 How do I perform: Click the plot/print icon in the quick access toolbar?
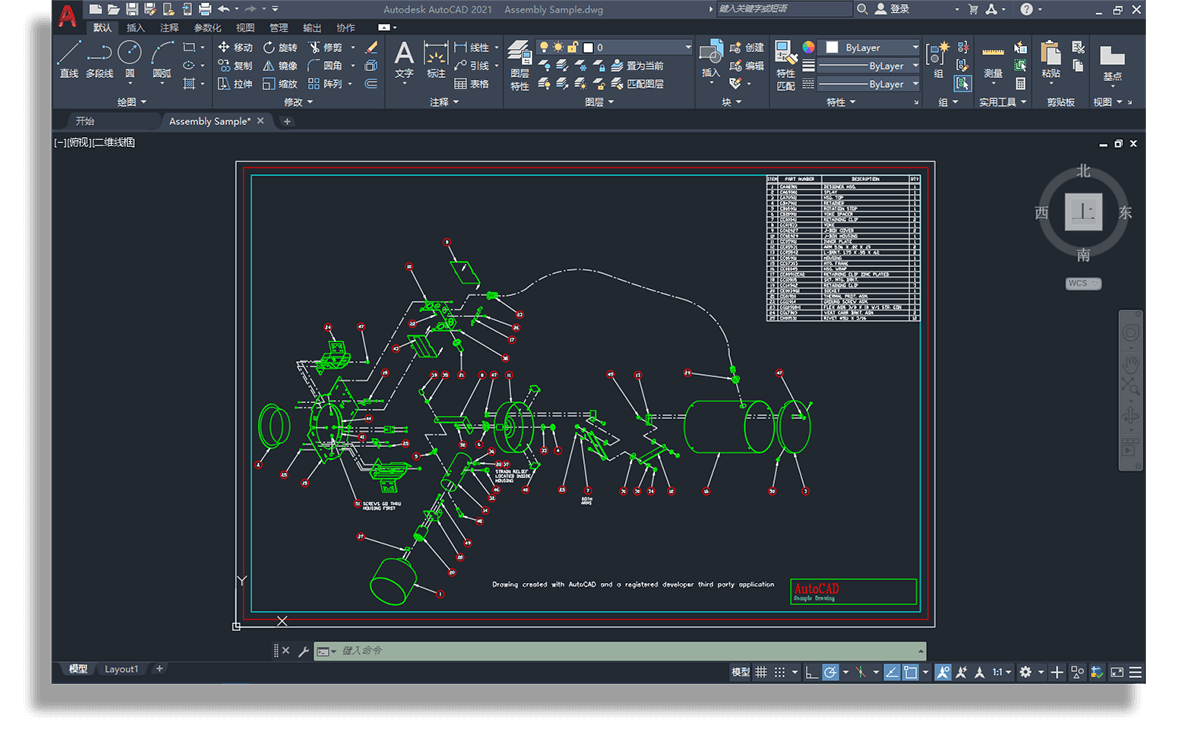click(x=205, y=9)
